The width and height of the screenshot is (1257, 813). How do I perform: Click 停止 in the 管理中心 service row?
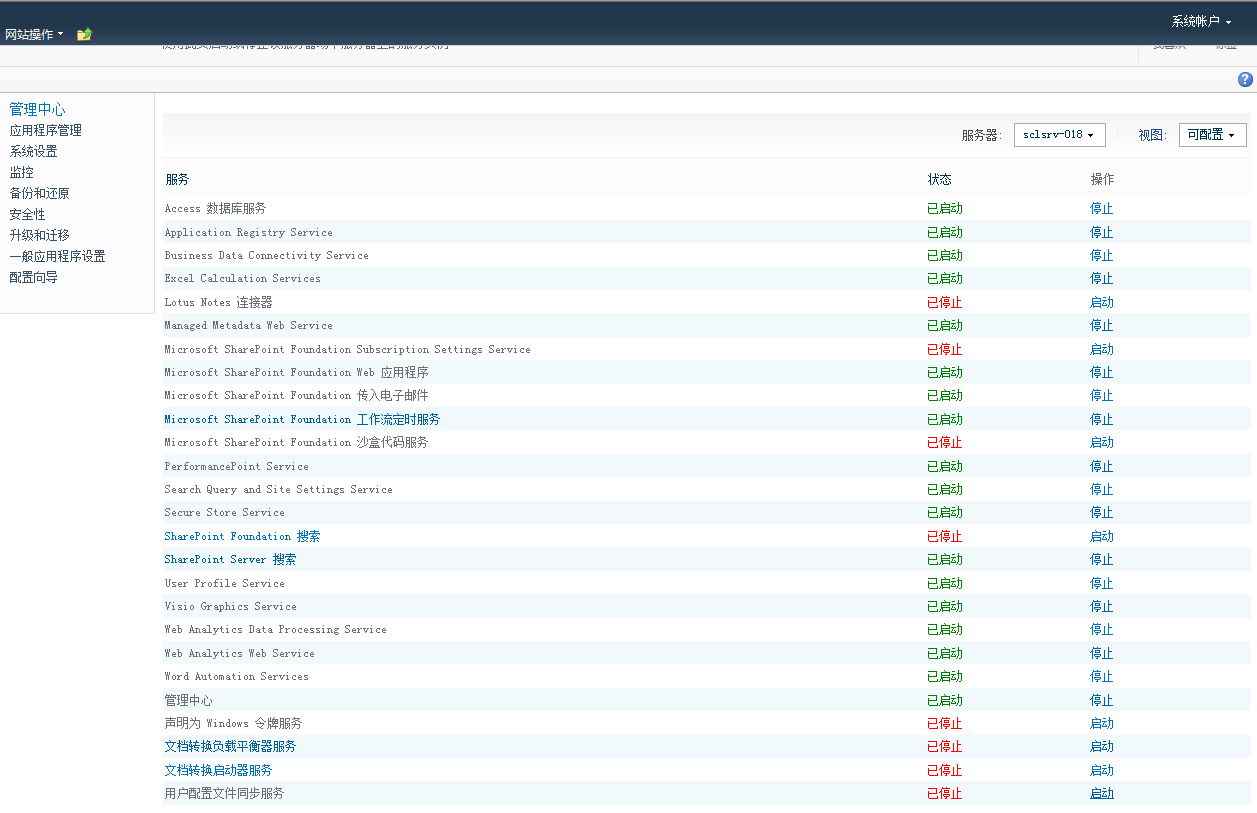click(1101, 700)
